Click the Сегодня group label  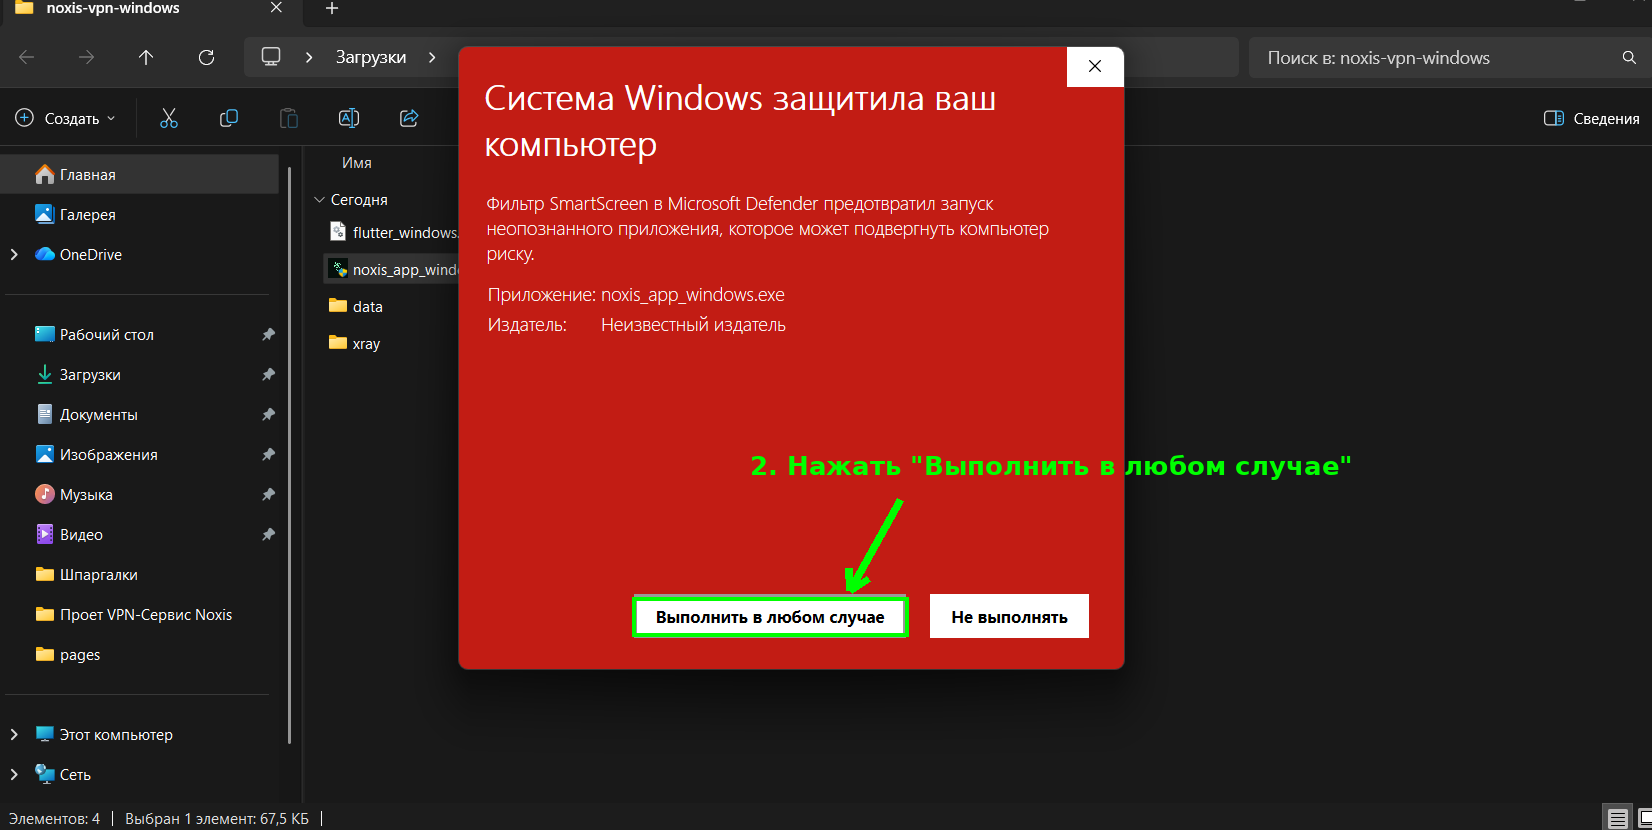click(359, 199)
